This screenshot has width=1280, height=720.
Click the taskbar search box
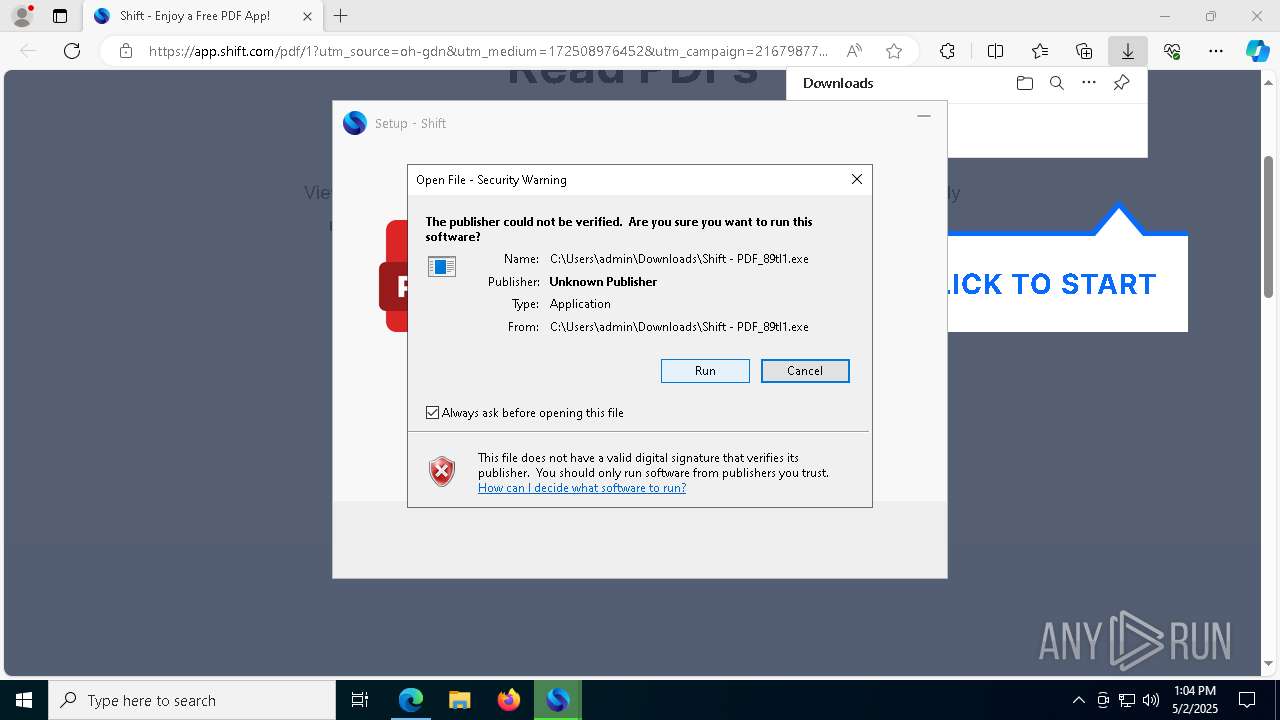192,700
